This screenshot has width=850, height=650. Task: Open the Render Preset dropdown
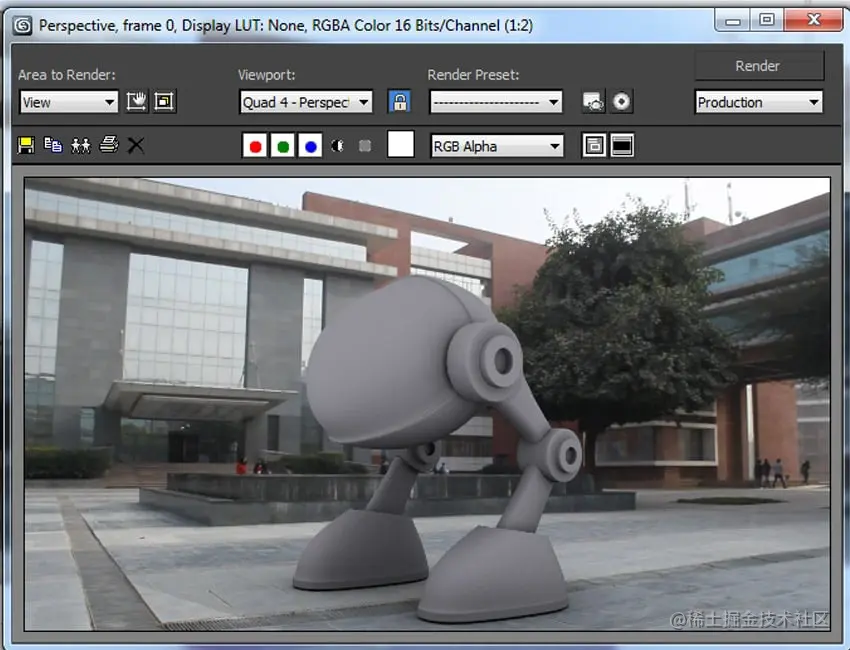[x=496, y=102]
